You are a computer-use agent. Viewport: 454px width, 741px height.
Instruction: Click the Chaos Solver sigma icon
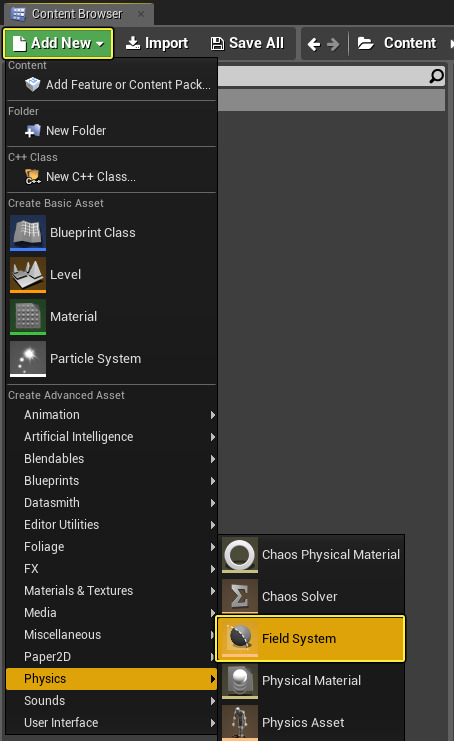240,597
